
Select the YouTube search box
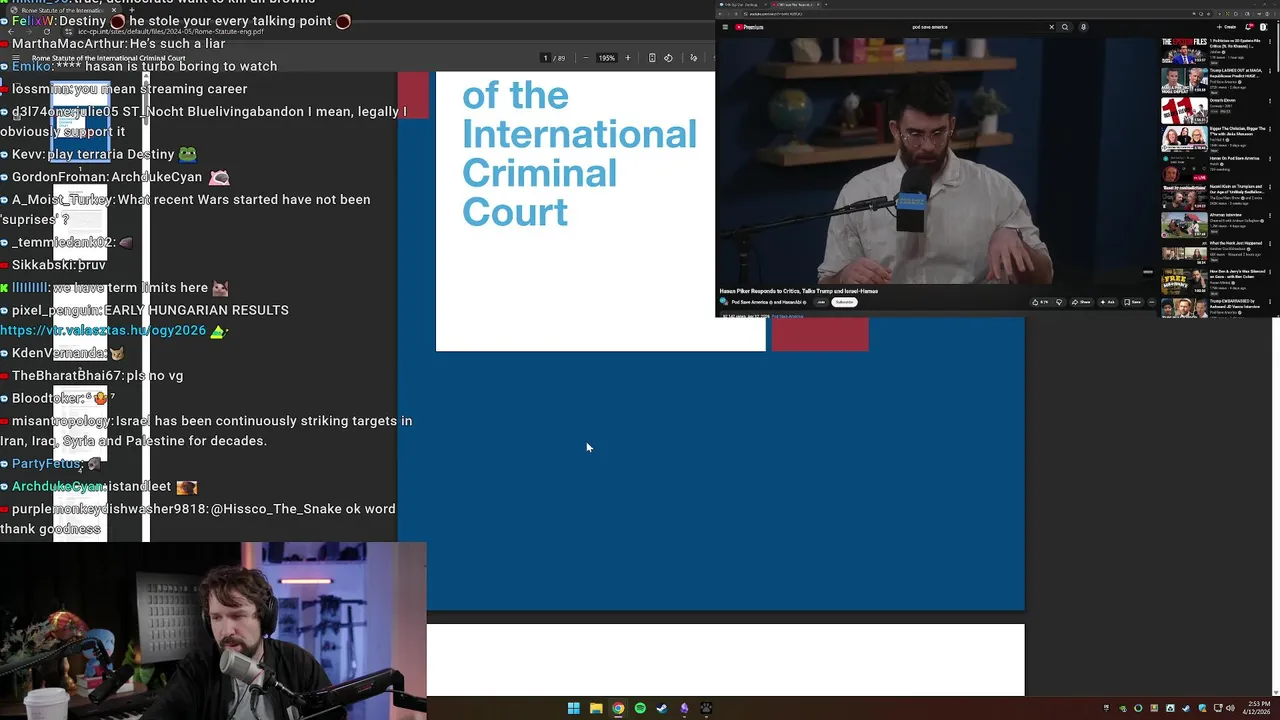(978, 27)
